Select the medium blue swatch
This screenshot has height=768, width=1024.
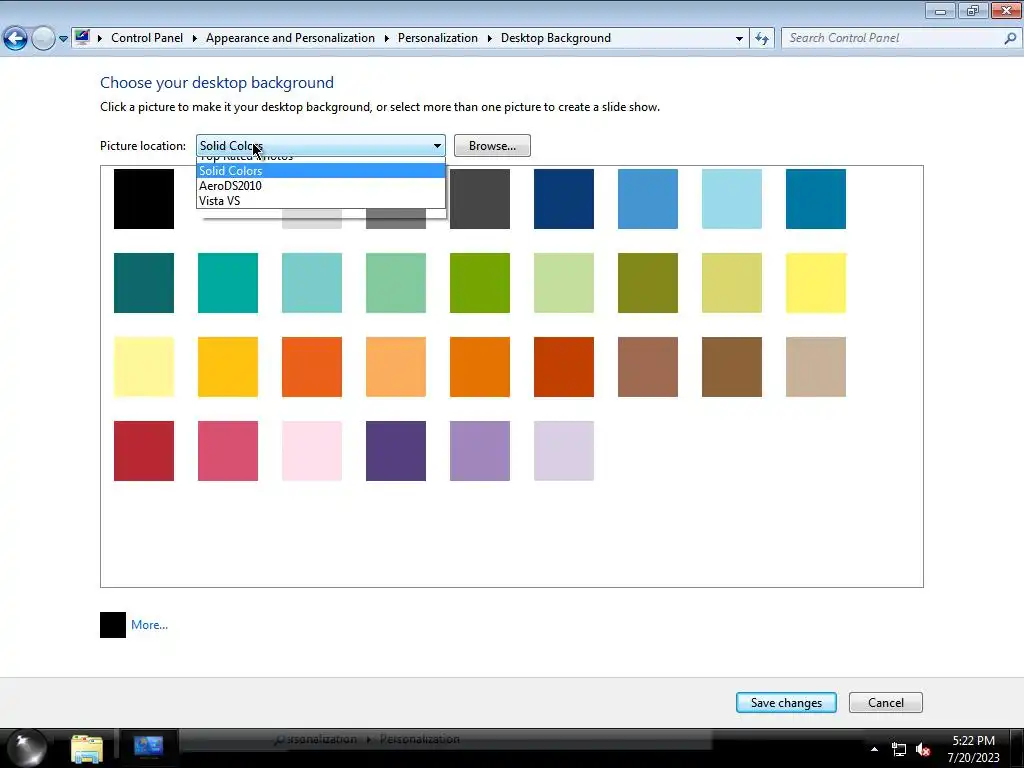point(647,199)
